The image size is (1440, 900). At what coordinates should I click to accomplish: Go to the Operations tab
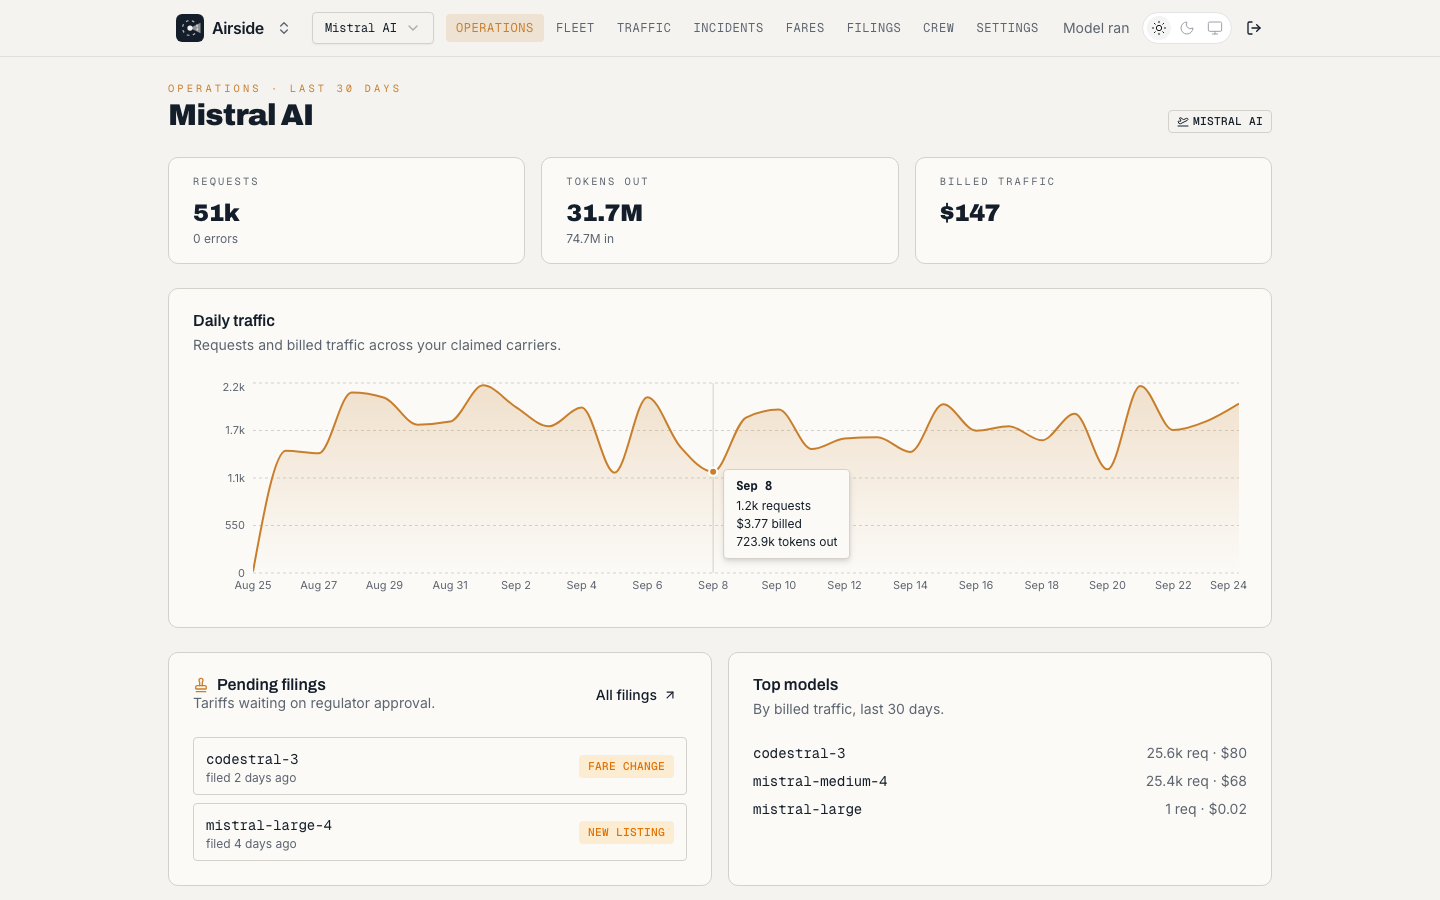click(495, 28)
